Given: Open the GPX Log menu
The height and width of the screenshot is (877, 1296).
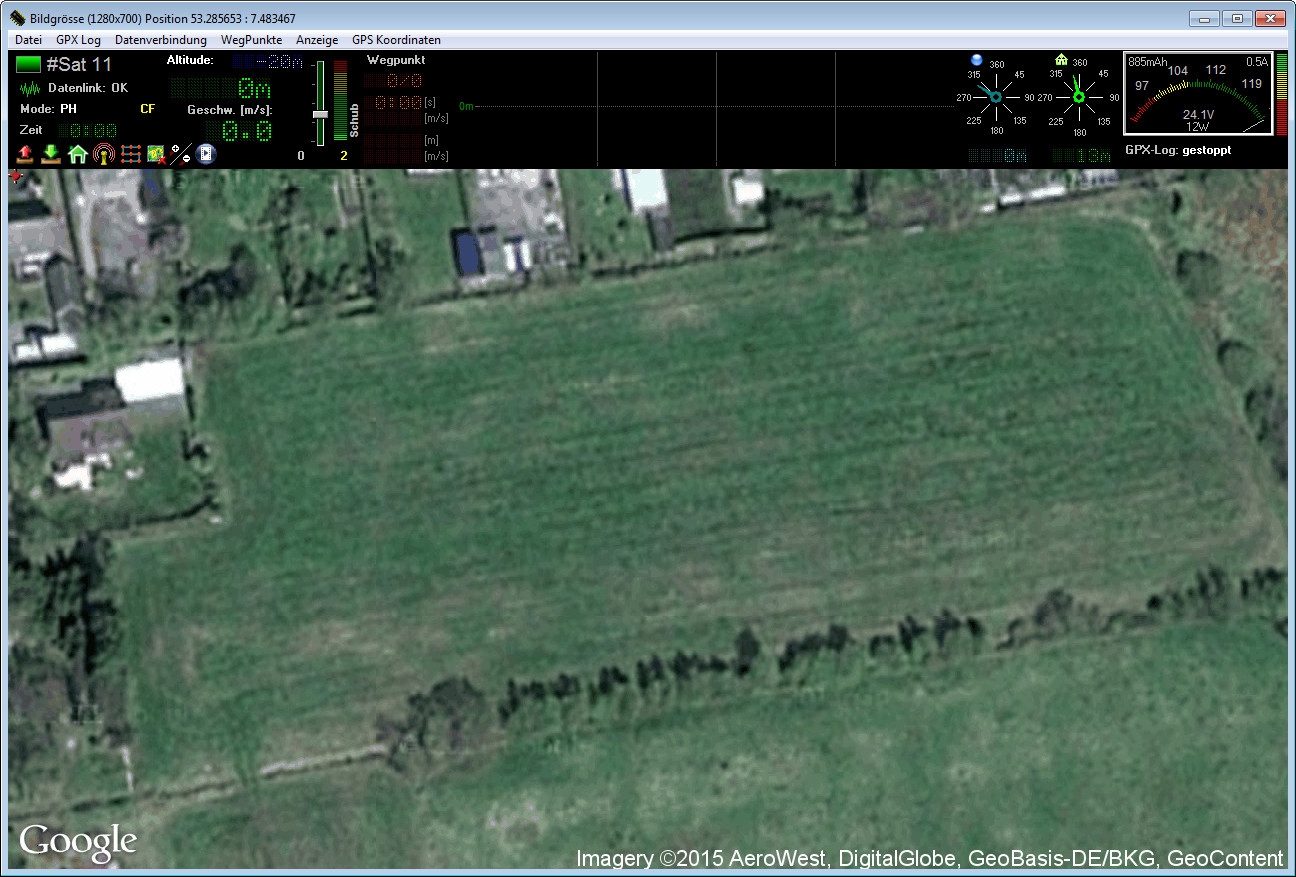Looking at the screenshot, I should coord(78,40).
